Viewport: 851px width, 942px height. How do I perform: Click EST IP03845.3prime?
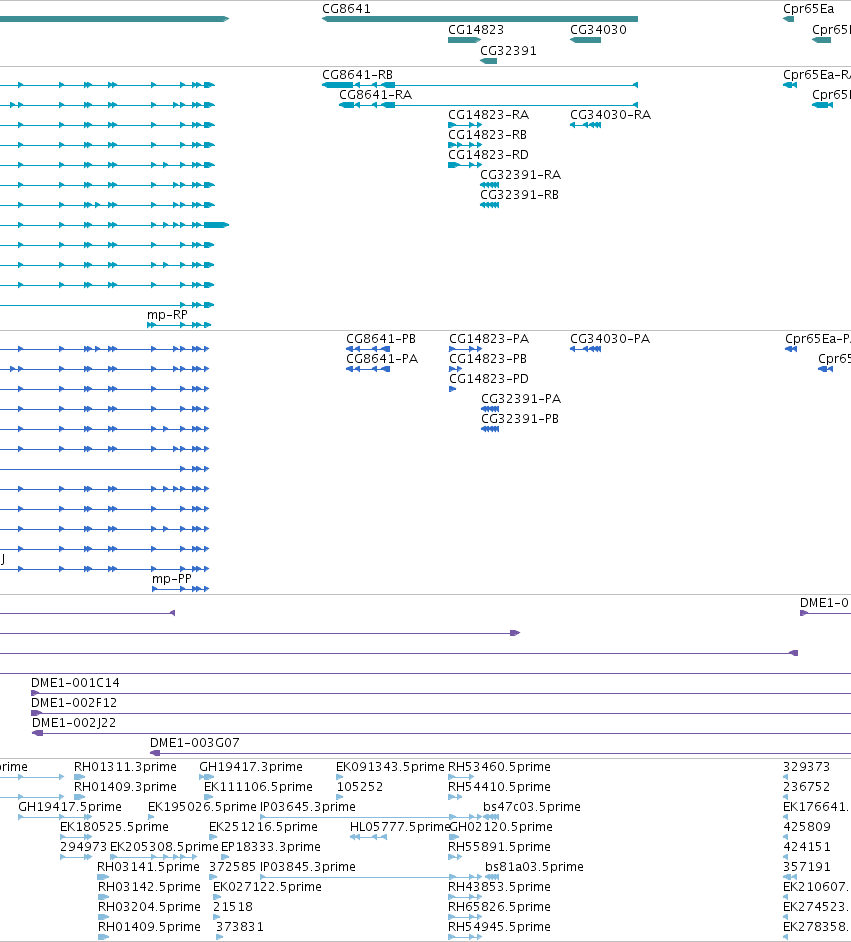(307, 867)
